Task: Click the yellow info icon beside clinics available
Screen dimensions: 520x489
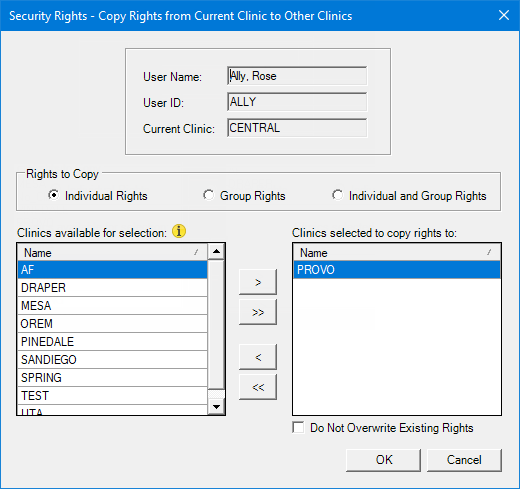Action: coord(179,231)
